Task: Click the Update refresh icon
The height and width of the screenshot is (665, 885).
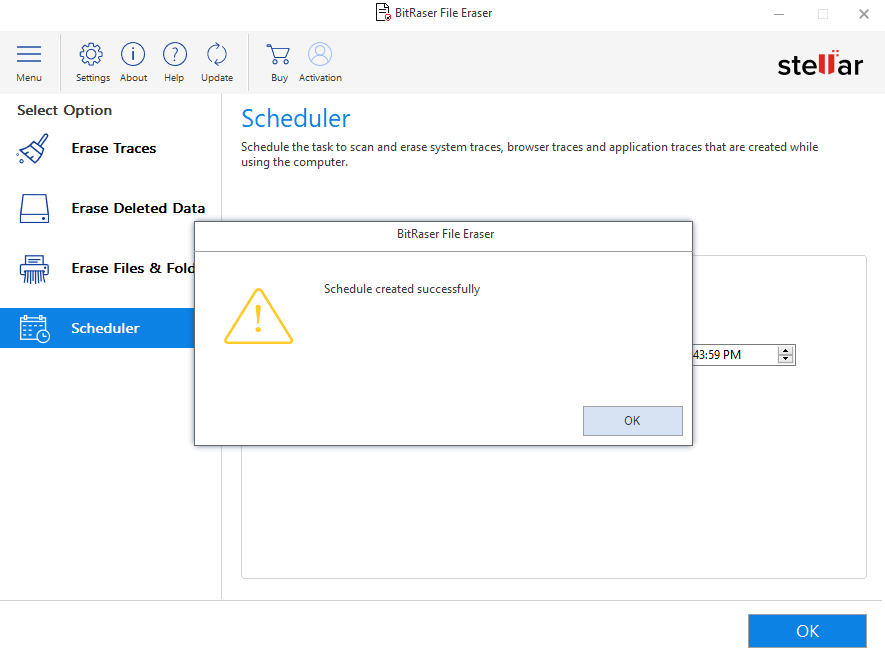Action: tap(216, 62)
